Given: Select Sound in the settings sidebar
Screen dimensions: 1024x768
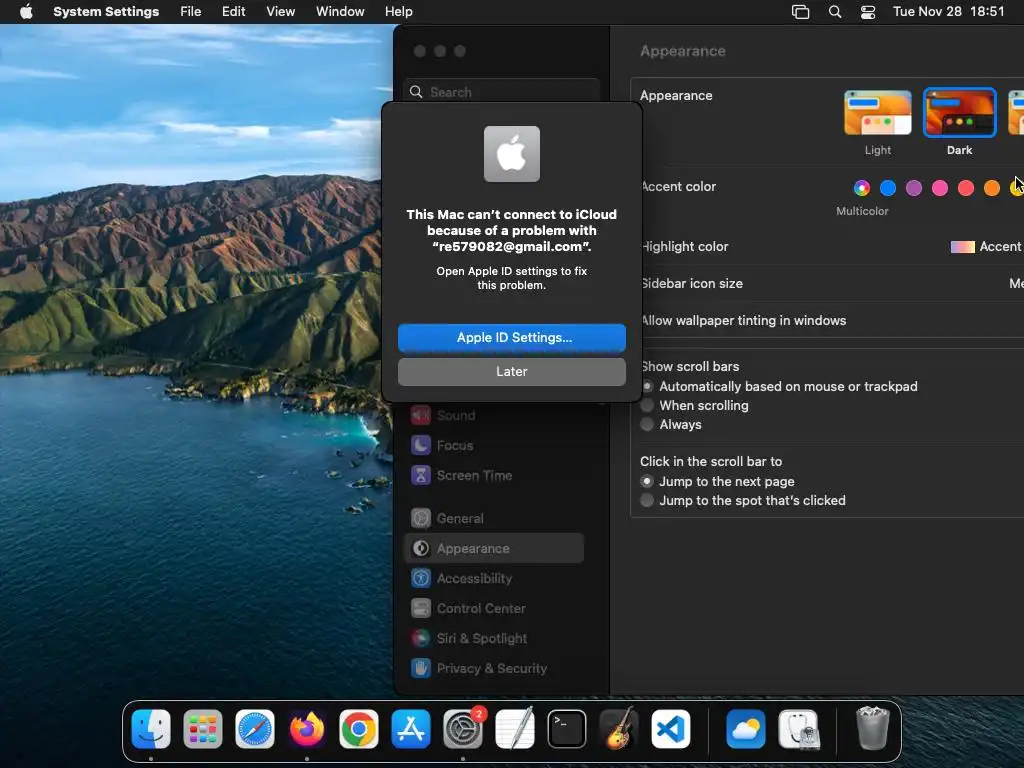Looking at the screenshot, I should (x=493, y=415).
